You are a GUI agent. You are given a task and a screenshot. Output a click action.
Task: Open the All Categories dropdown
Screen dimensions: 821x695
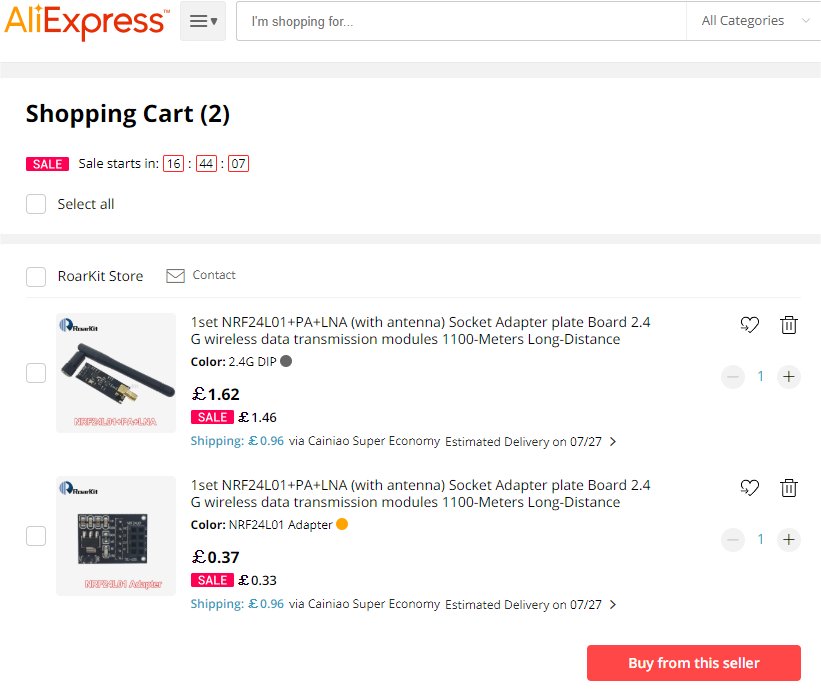click(753, 21)
